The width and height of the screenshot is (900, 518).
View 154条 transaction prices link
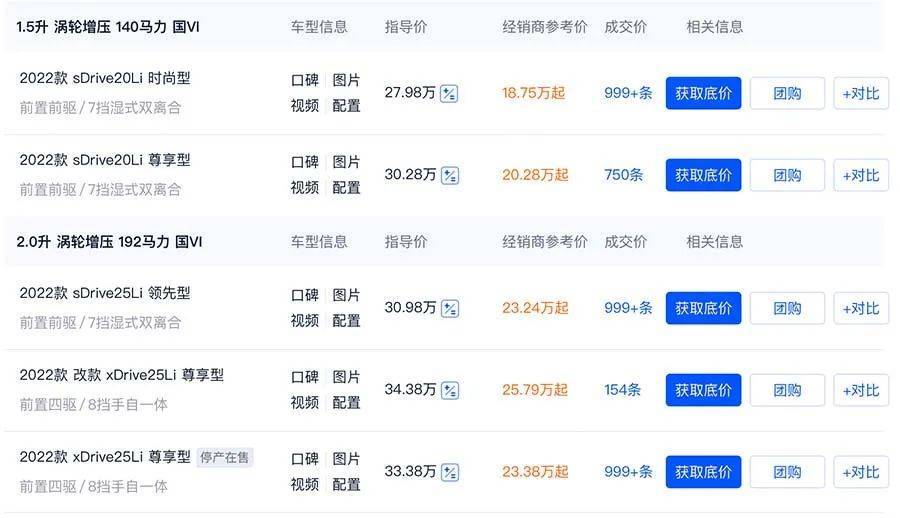(622, 390)
